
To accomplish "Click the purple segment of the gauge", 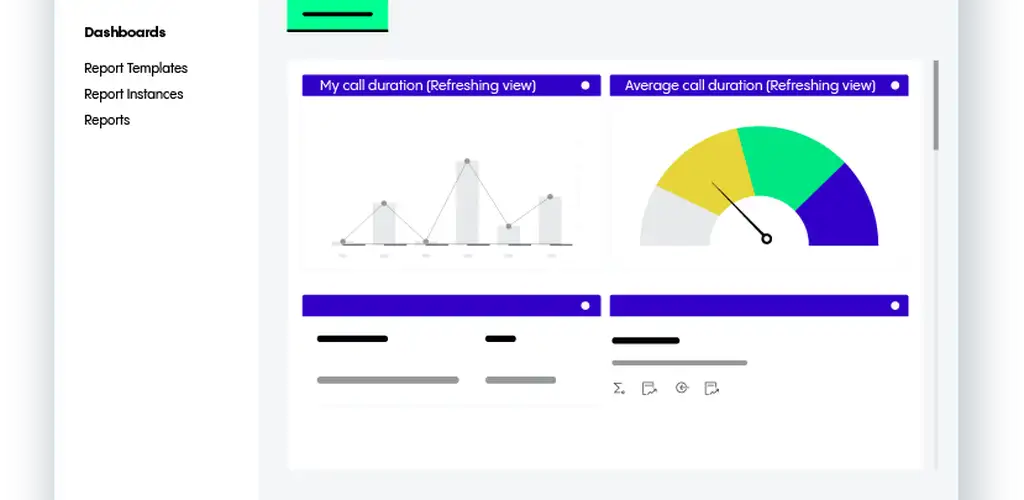I will pyautogui.click(x=845, y=212).
